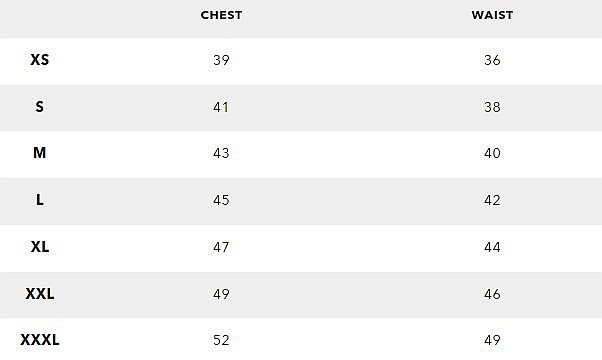Click chest value 39 for XS
This screenshot has width=602, height=360.
click(221, 60)
